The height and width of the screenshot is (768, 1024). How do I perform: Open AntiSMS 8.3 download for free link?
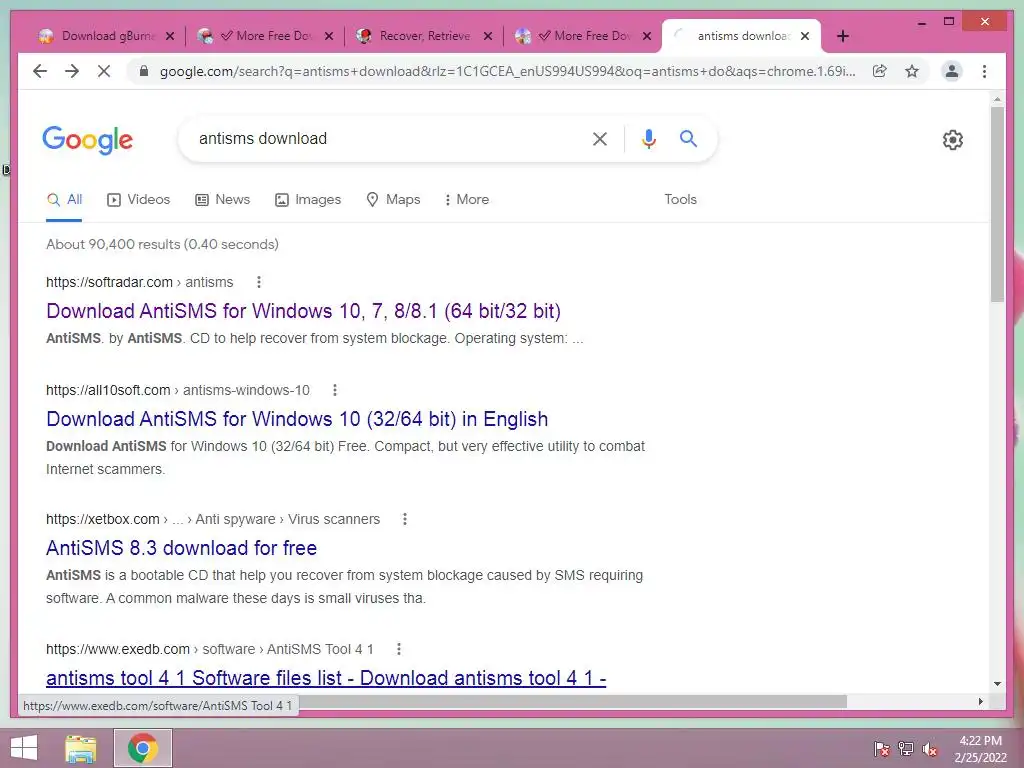tap(182, 548)
